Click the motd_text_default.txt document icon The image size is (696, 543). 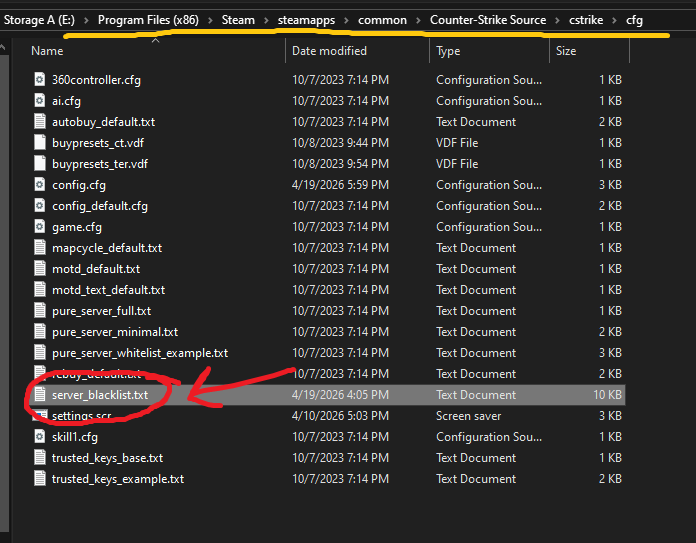[x=40, y=289]
